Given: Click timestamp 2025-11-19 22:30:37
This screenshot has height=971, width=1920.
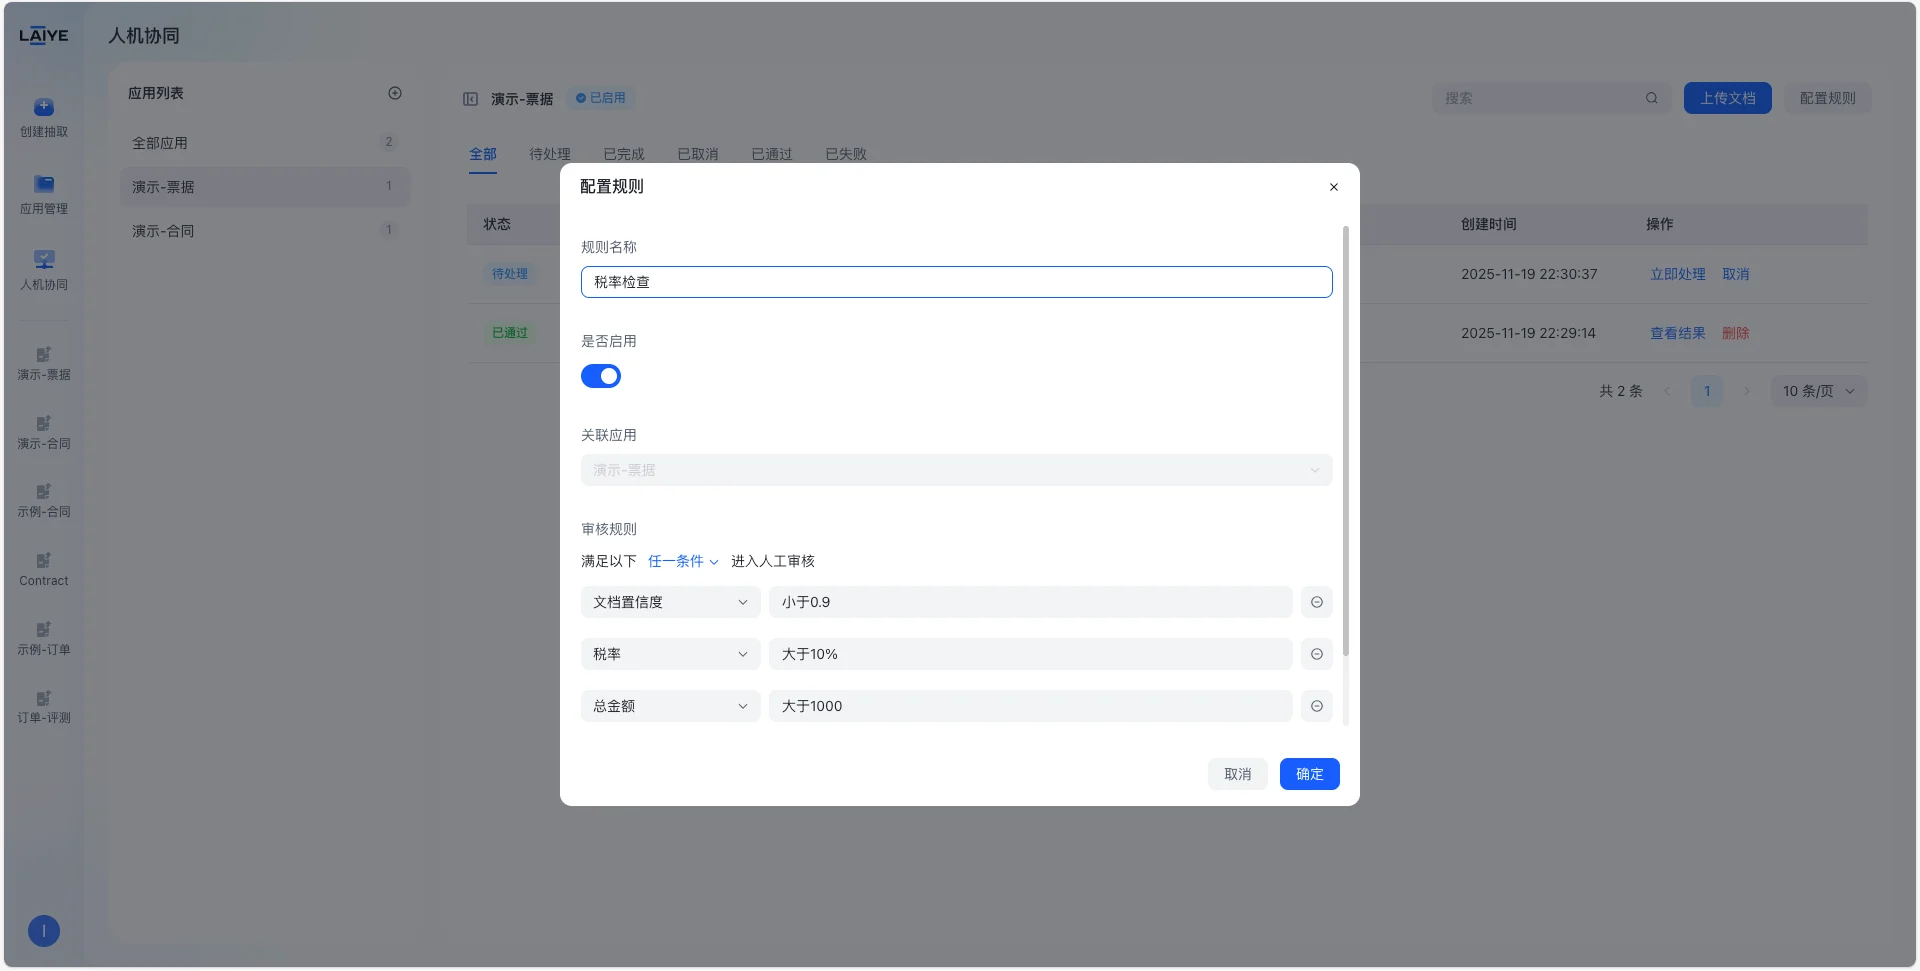Looking at the screenshot, I should (1529, 274).
